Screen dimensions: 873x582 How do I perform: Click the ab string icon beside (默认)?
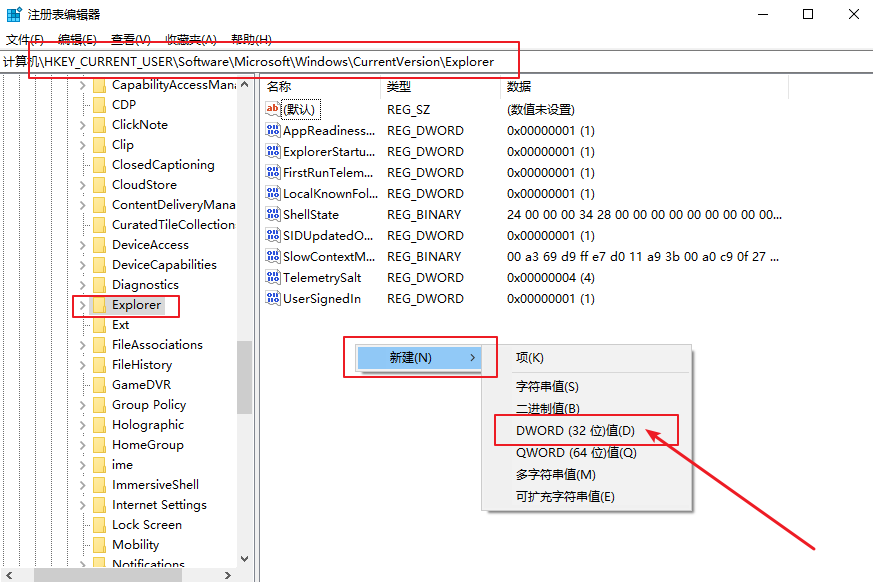click(x=271, y=109)
